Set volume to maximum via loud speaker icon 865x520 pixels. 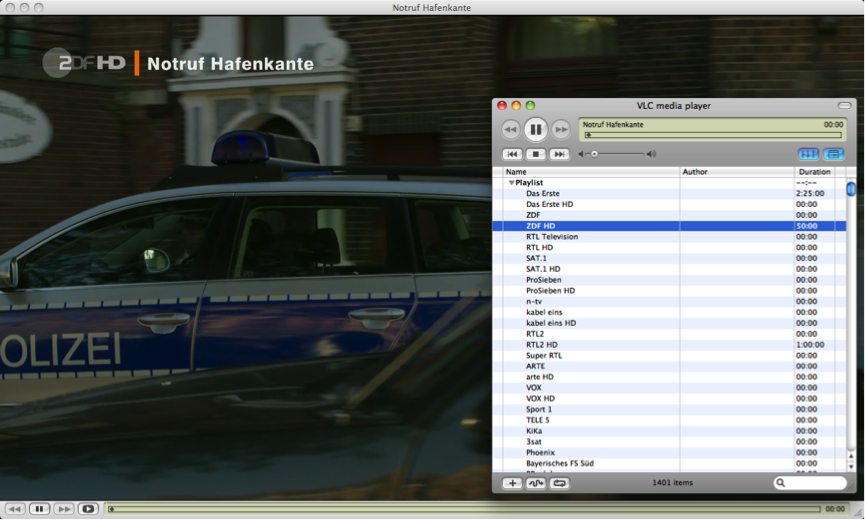pos(652,154)
